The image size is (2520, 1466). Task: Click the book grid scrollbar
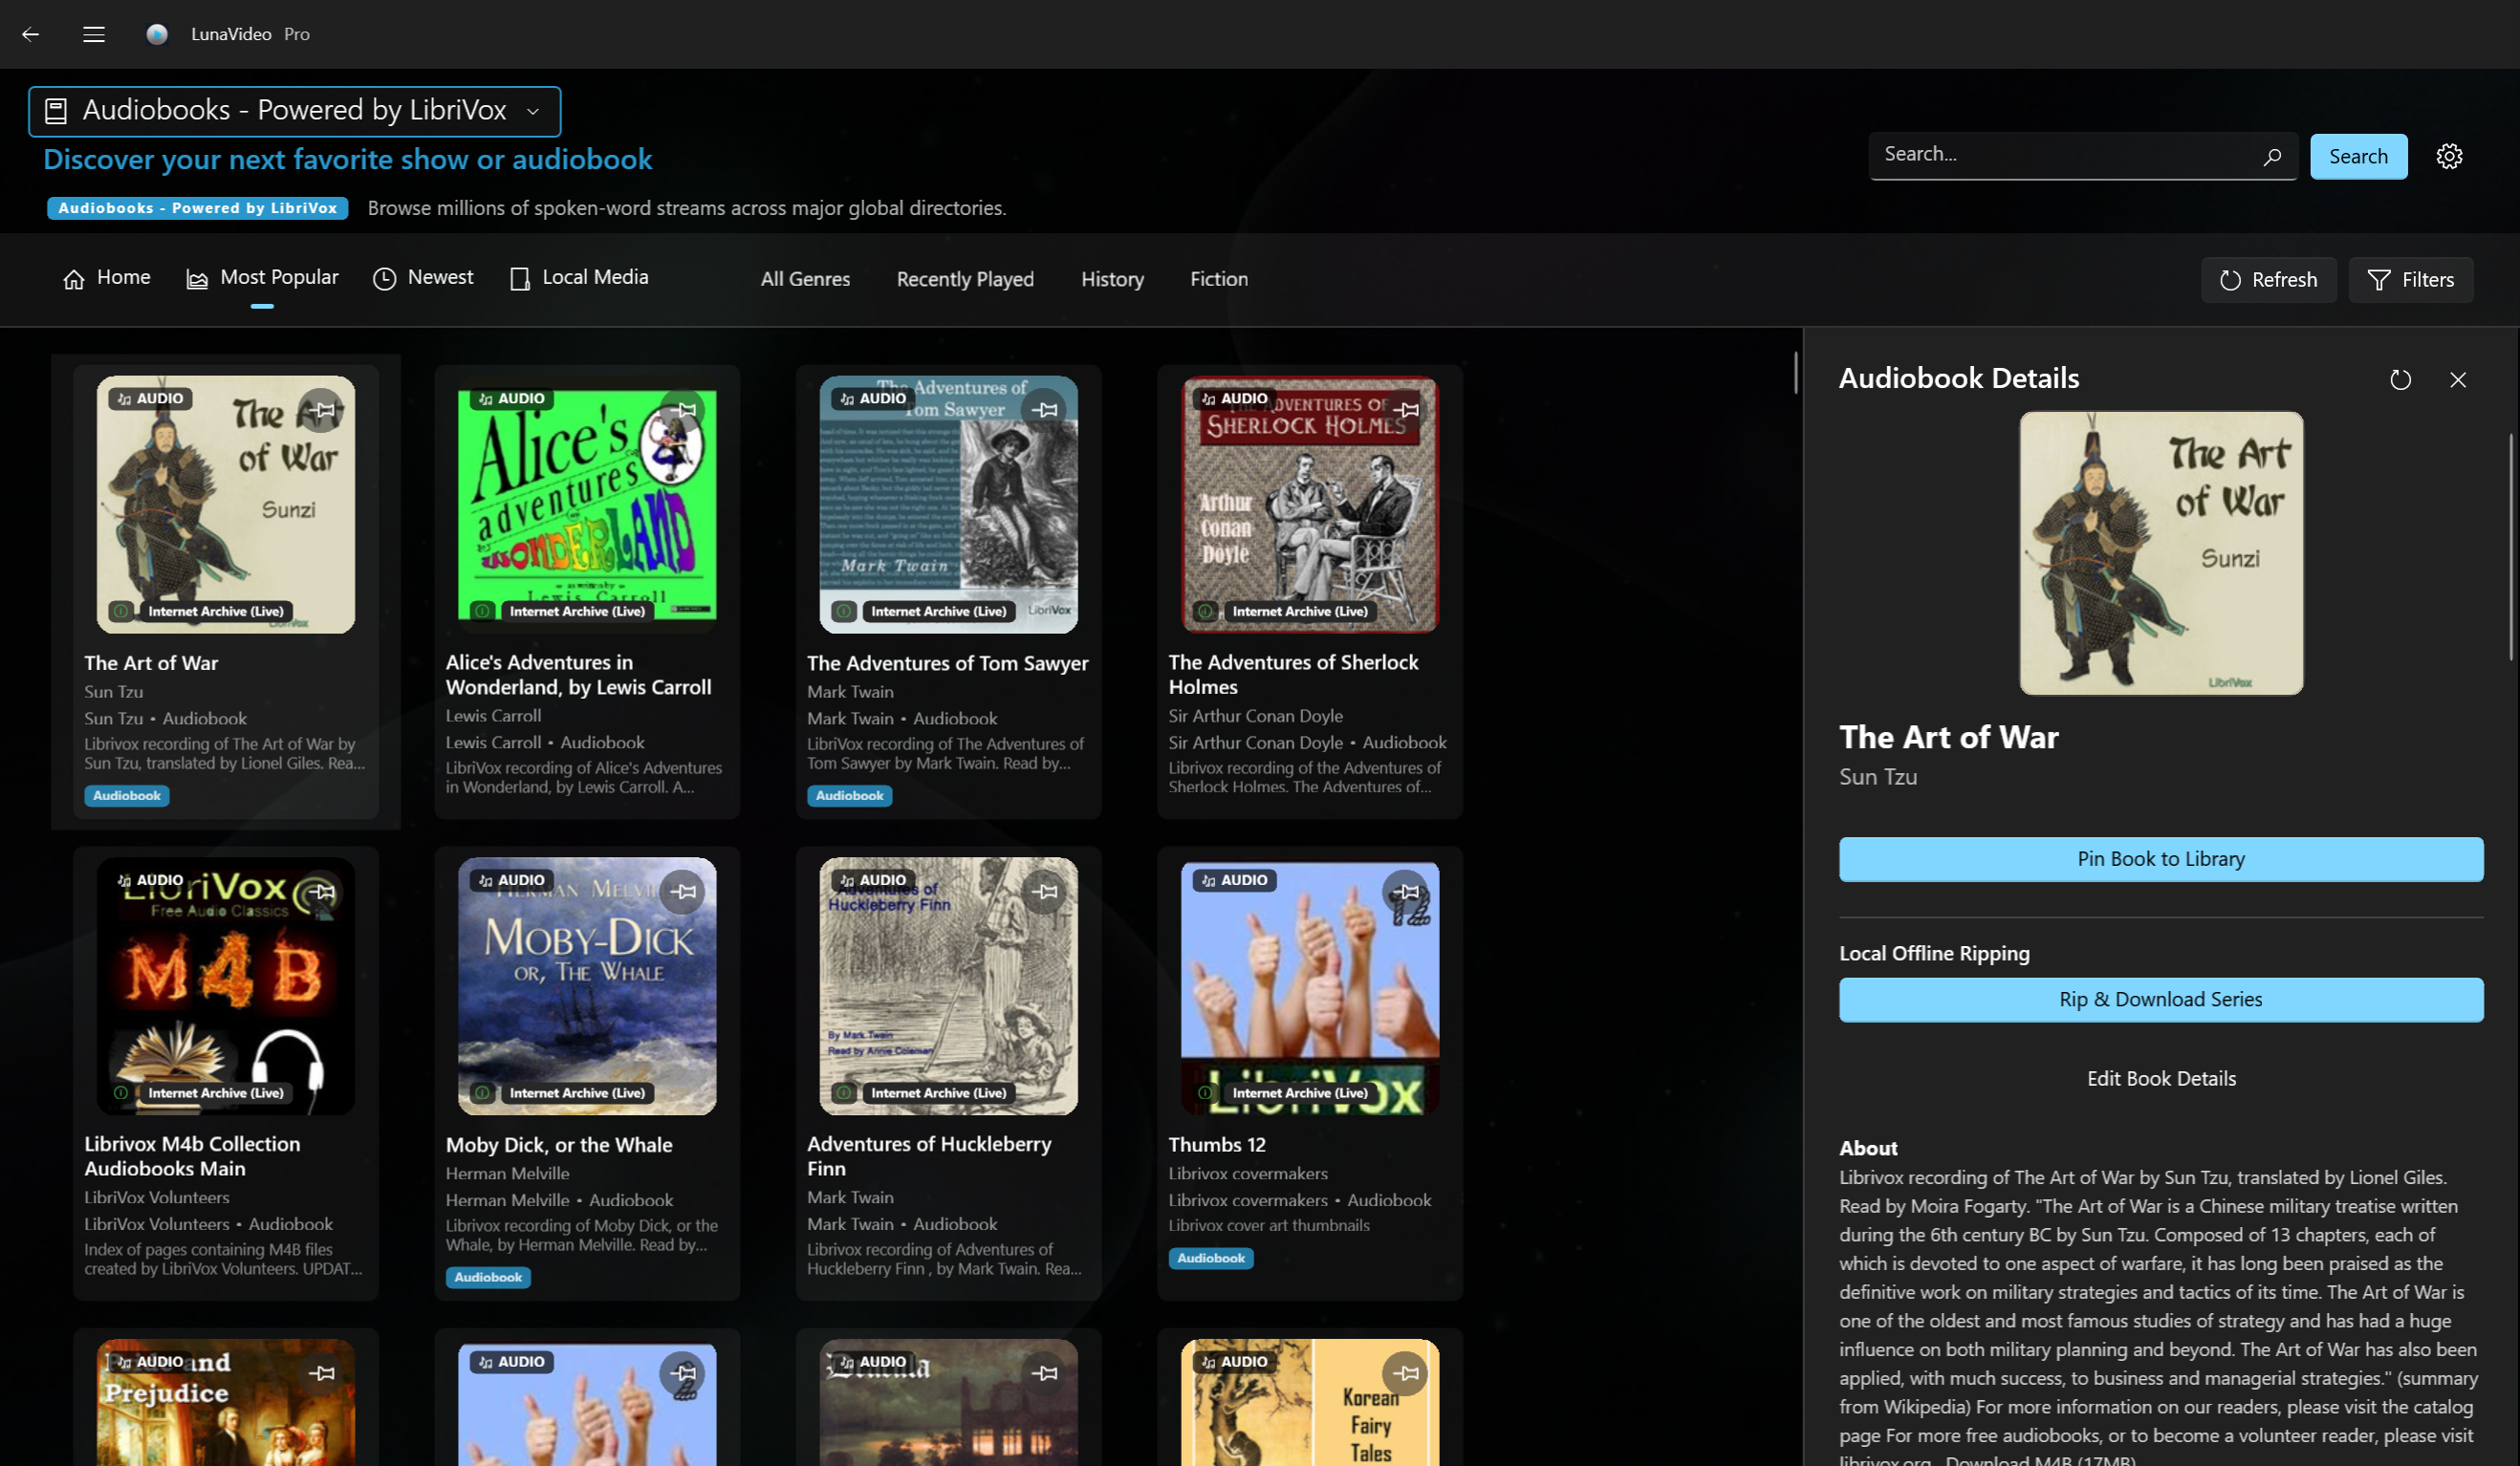1795,372
